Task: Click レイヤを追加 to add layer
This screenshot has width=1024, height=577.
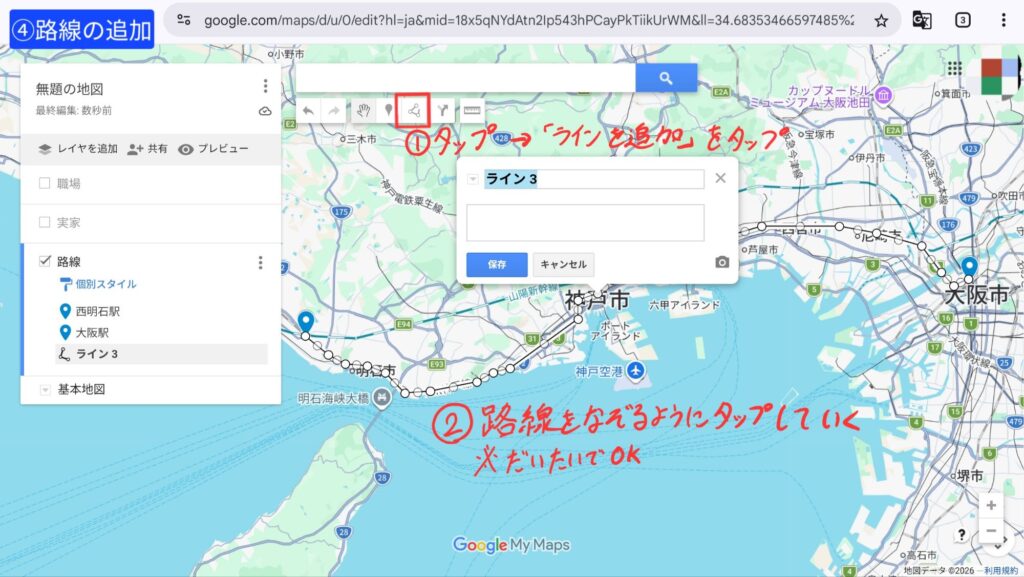Action: click(78, 149)
